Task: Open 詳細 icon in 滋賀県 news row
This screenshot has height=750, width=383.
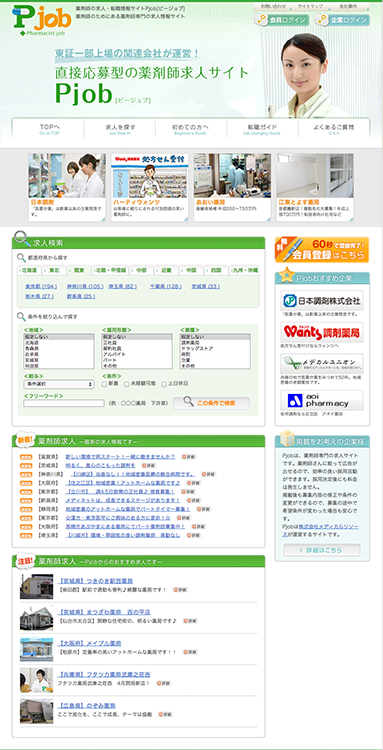Action: 189,456
